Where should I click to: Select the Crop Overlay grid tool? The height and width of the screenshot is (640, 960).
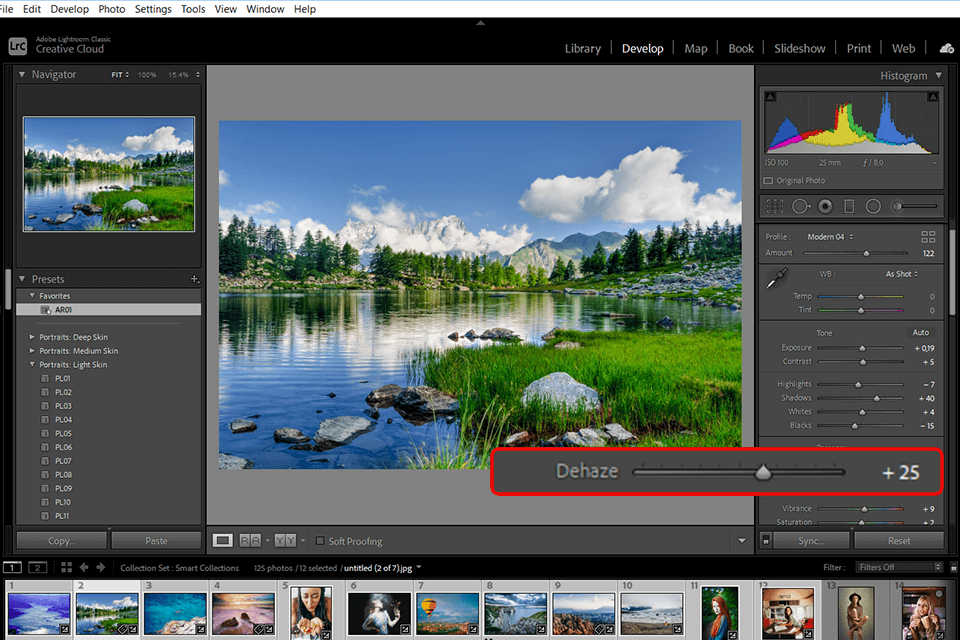[773, 206]
